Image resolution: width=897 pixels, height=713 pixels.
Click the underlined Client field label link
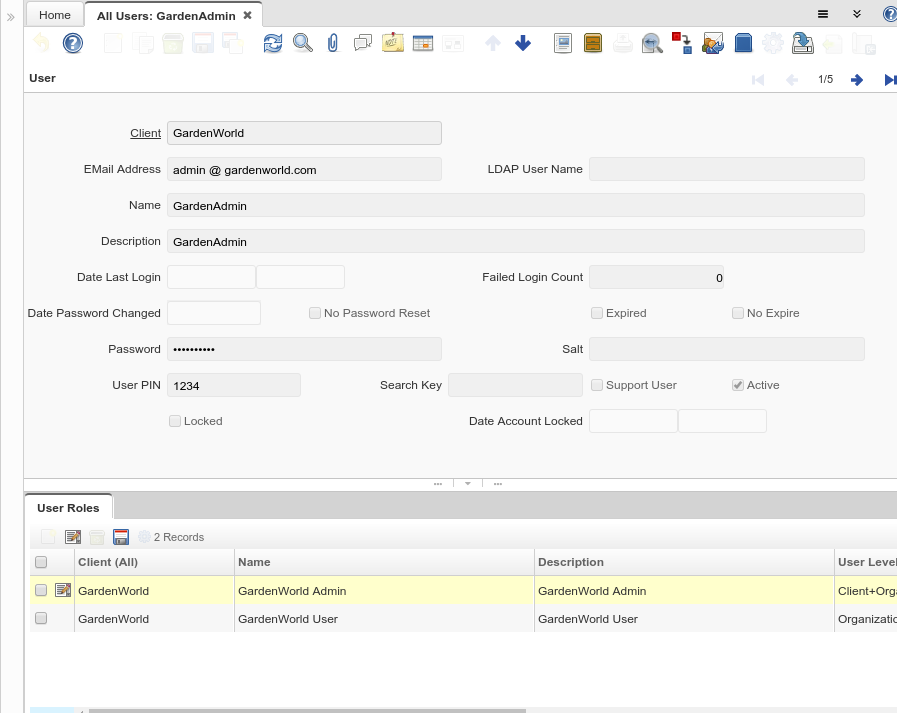point(145,133)
